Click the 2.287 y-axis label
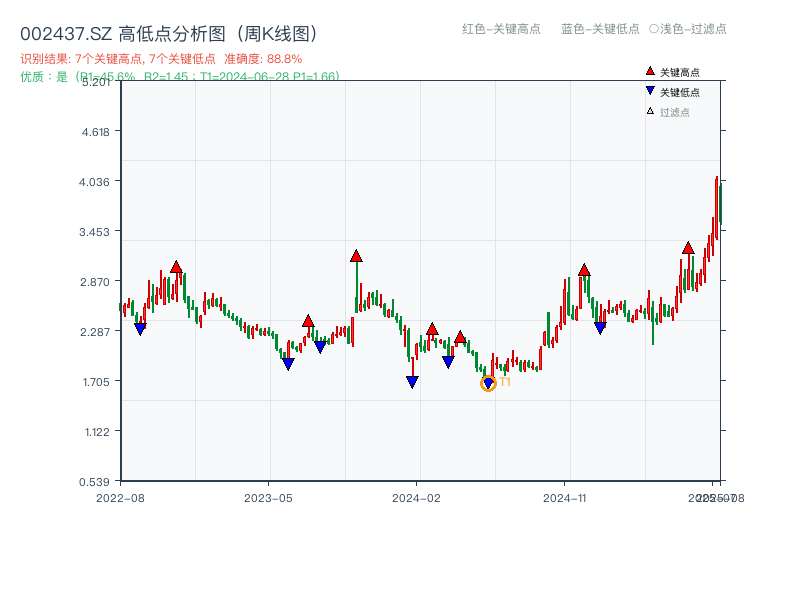The height and width of the screenshot is (600, 800). [94, 332]
